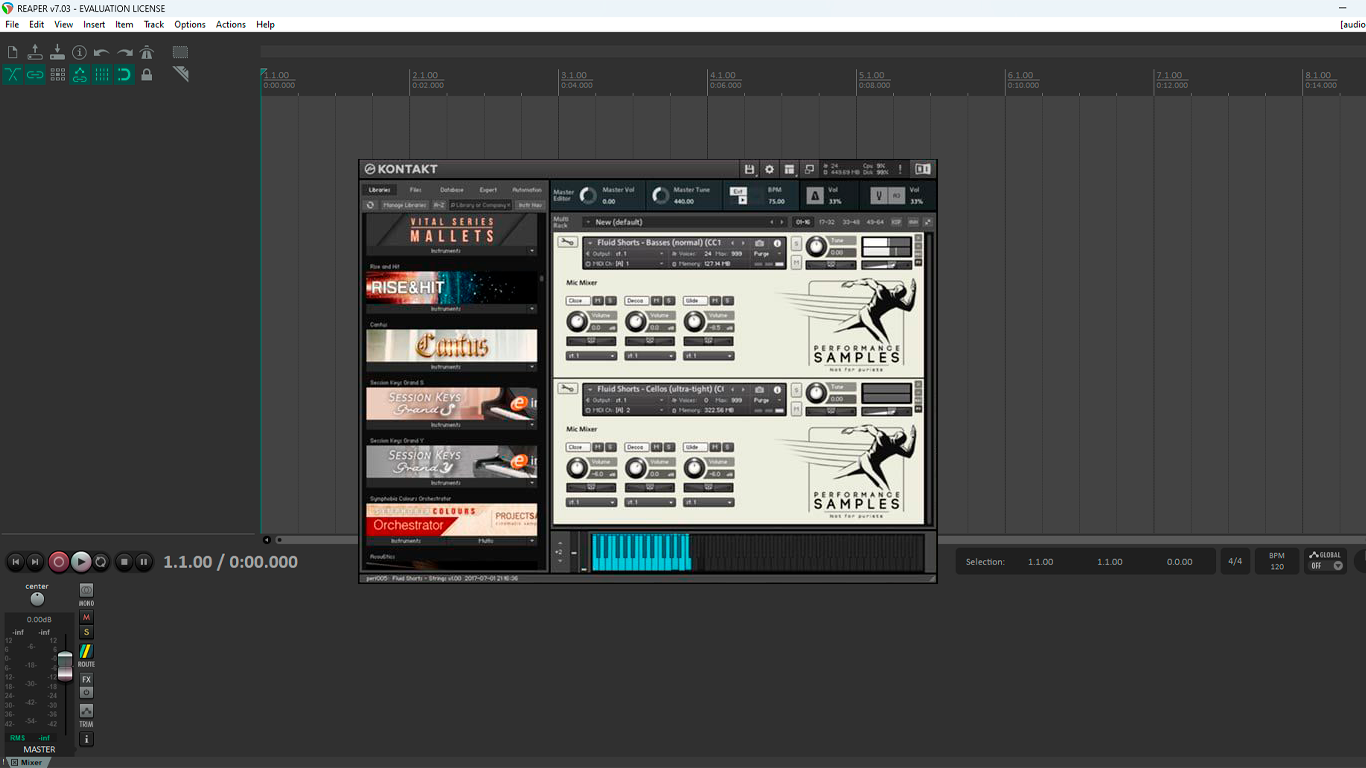This screenshot has height=768, width=1366.
Task: Open the Track menu
Action: (x=154, y=24)
